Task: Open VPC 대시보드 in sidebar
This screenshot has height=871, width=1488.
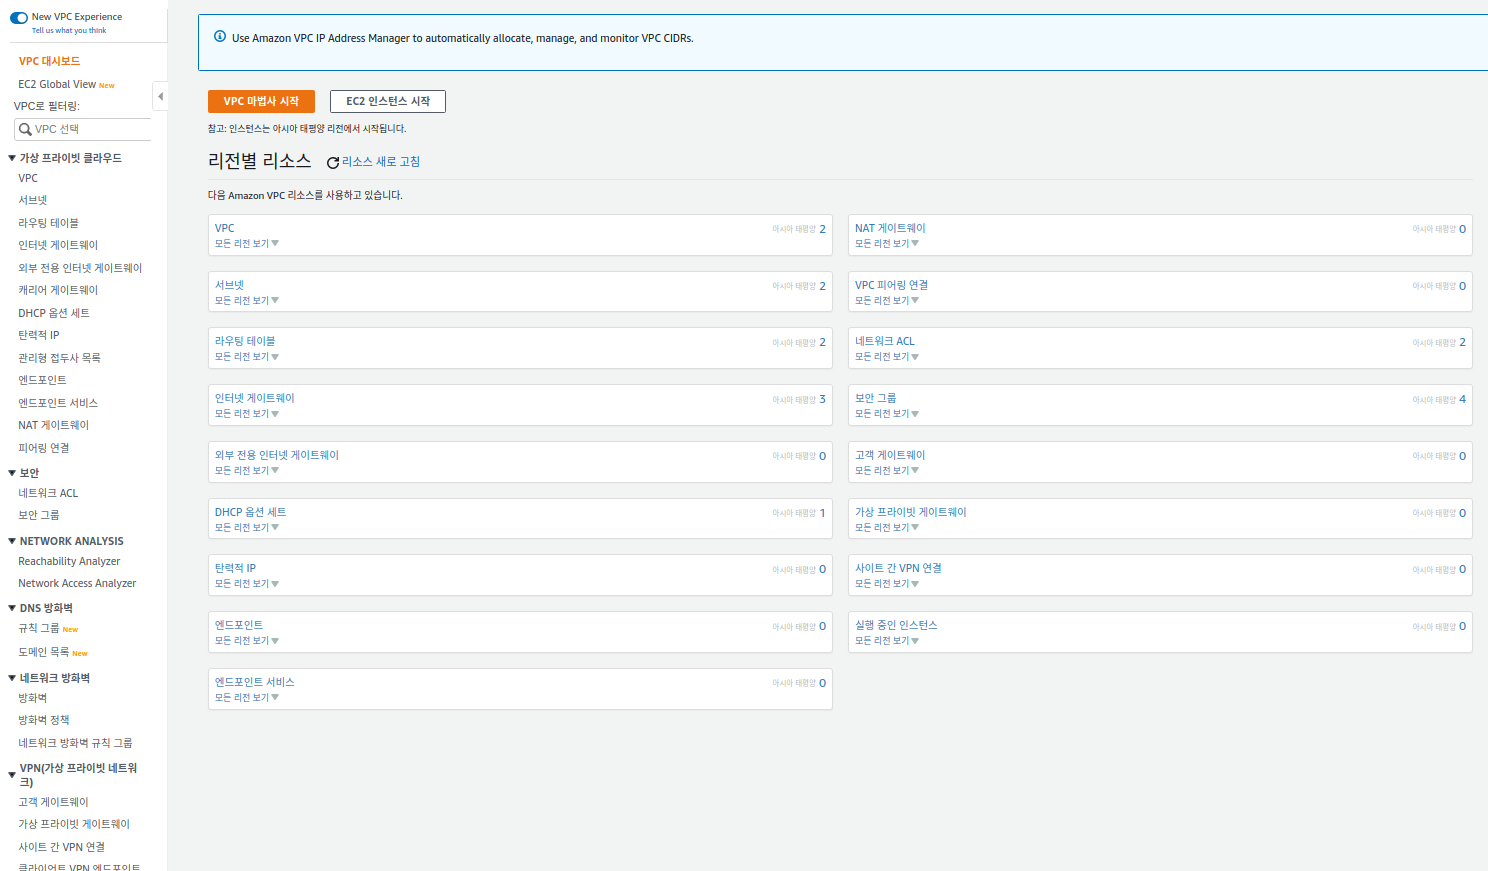Action: point(49,61)
